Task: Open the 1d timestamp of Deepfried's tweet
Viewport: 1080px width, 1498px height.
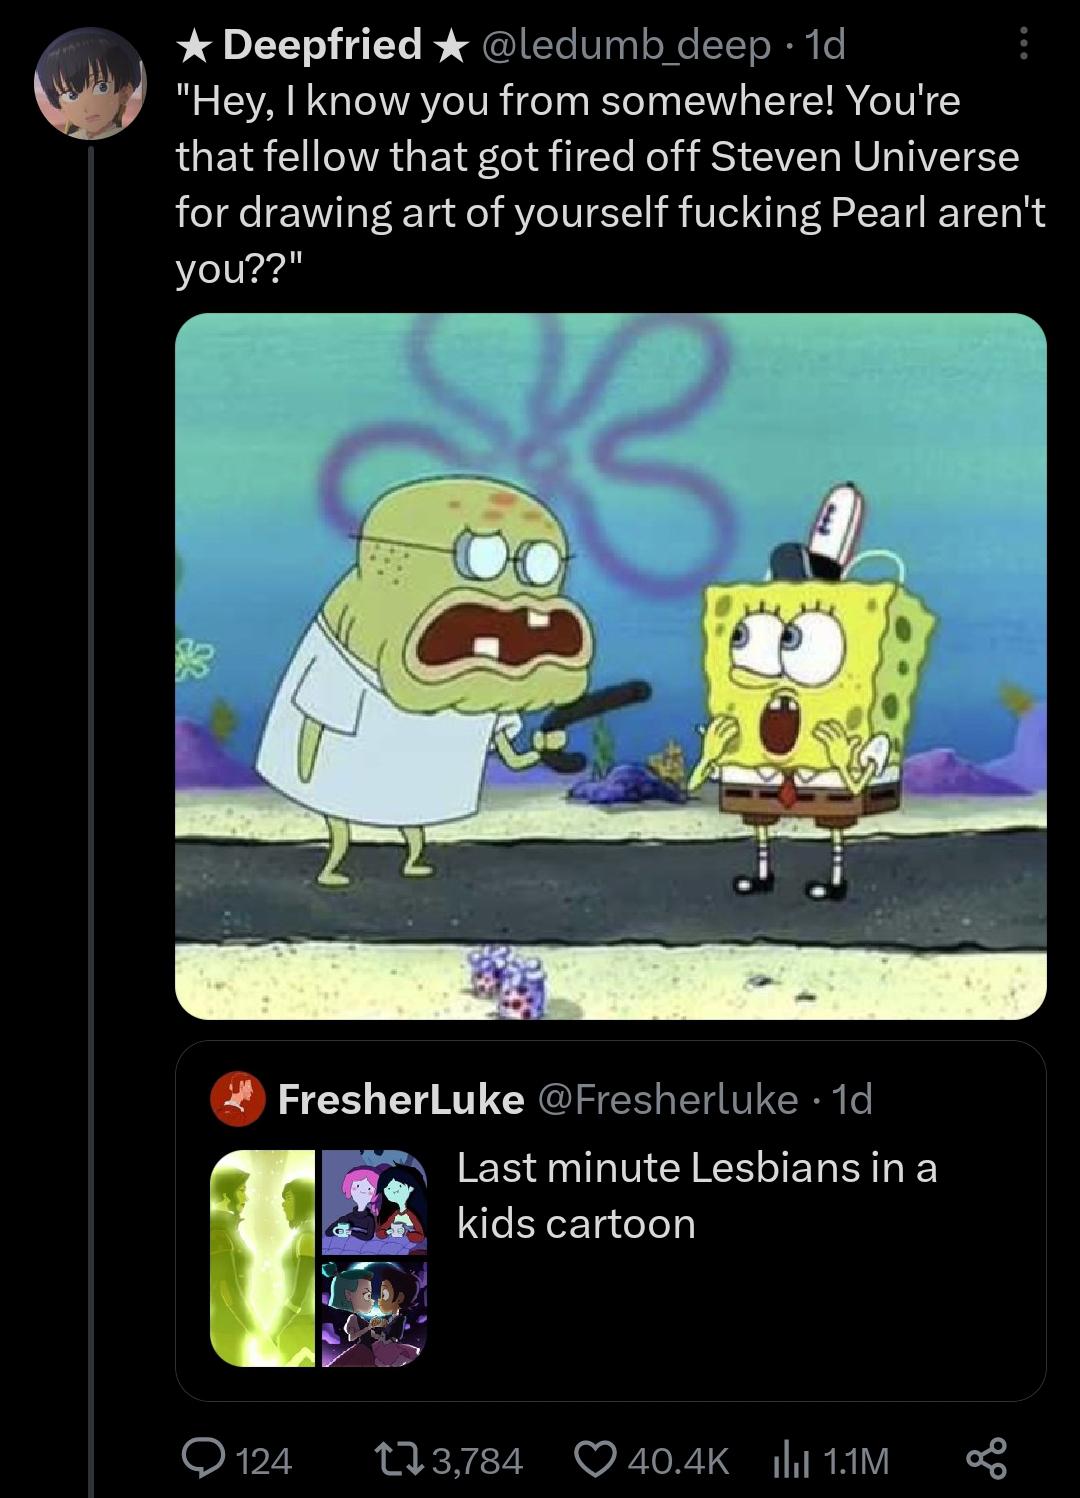Action: [825, 45]
